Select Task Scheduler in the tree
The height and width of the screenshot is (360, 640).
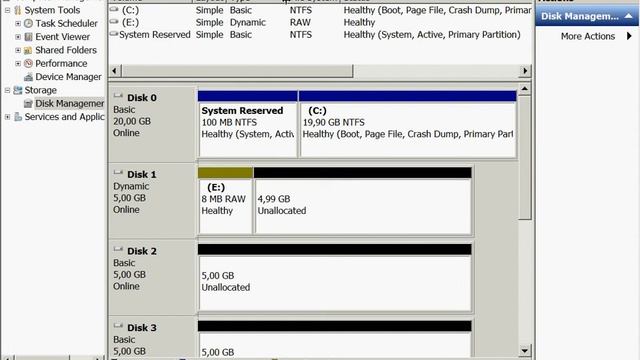(66, 23)
